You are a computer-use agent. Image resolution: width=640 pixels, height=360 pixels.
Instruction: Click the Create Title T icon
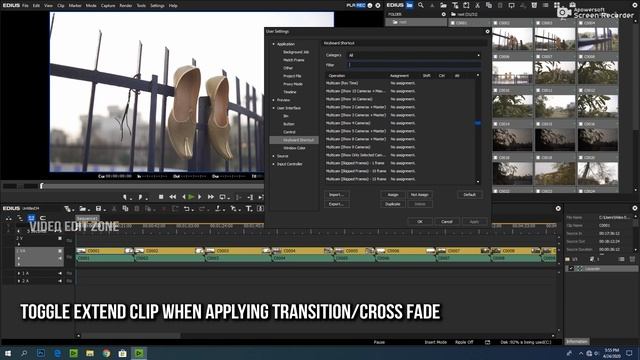tap(249, 209)
